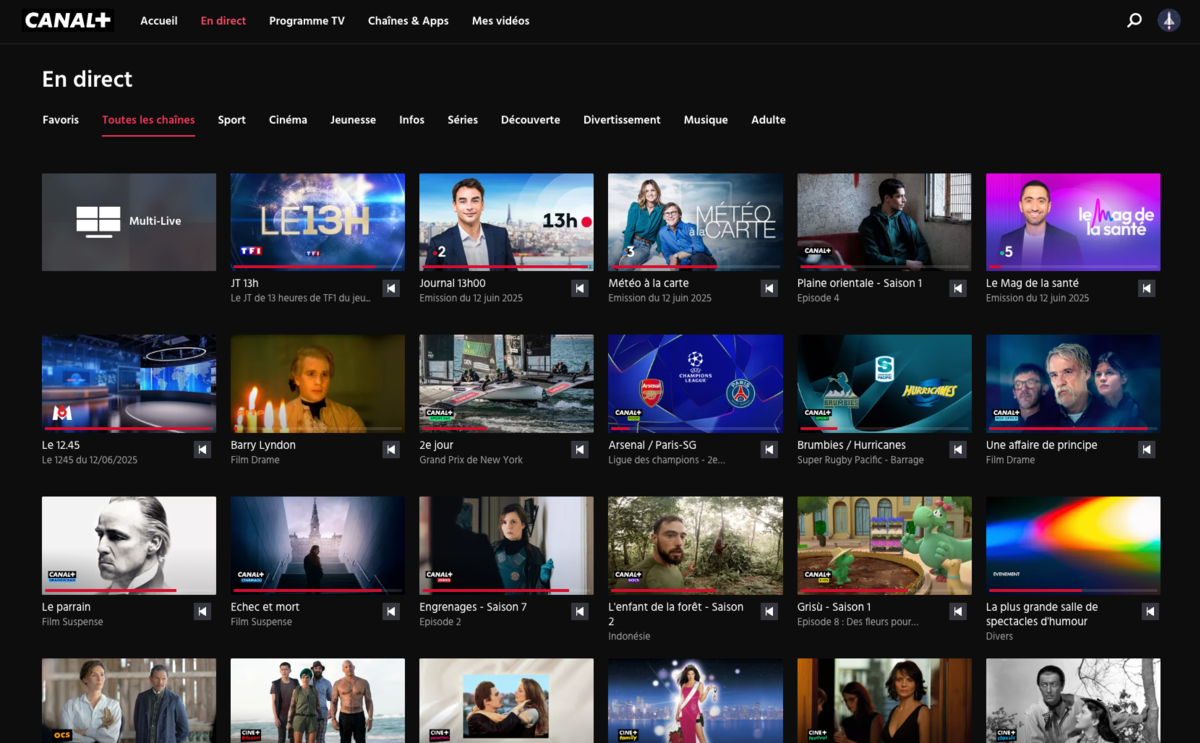
Task: Restart Le Mag de la santé
Action: [1147, 288]
